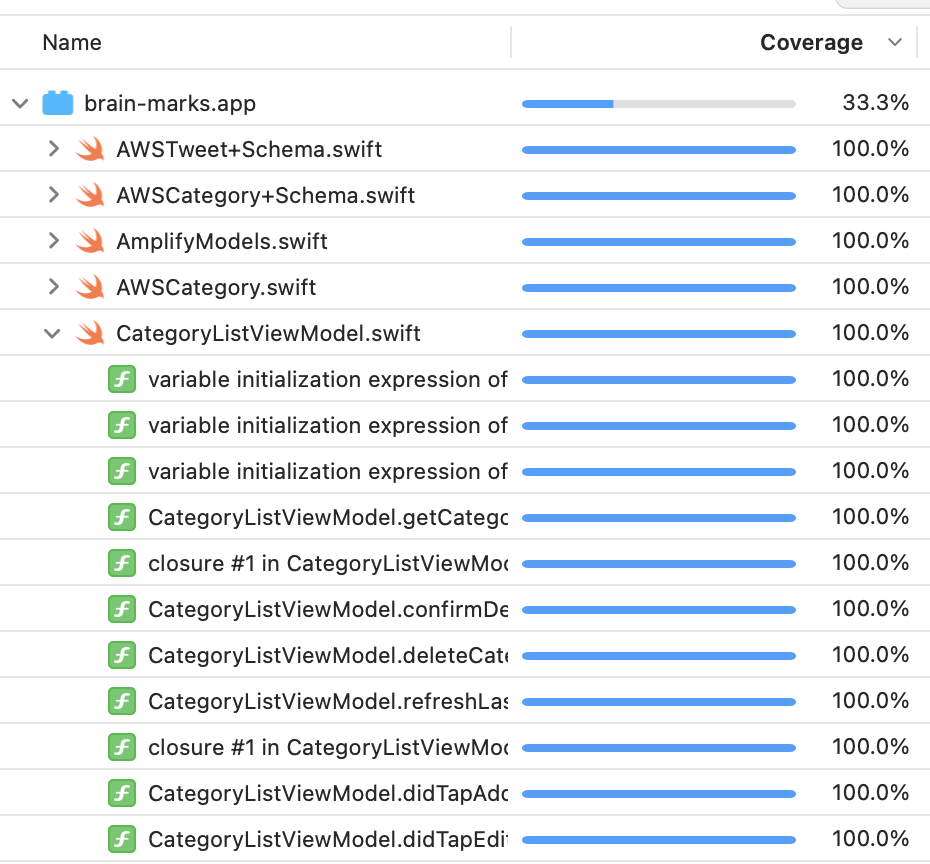The image size is (930, 864).
Task: Click Swift icon of AWSCategory.swift
Action: (90, 288)
